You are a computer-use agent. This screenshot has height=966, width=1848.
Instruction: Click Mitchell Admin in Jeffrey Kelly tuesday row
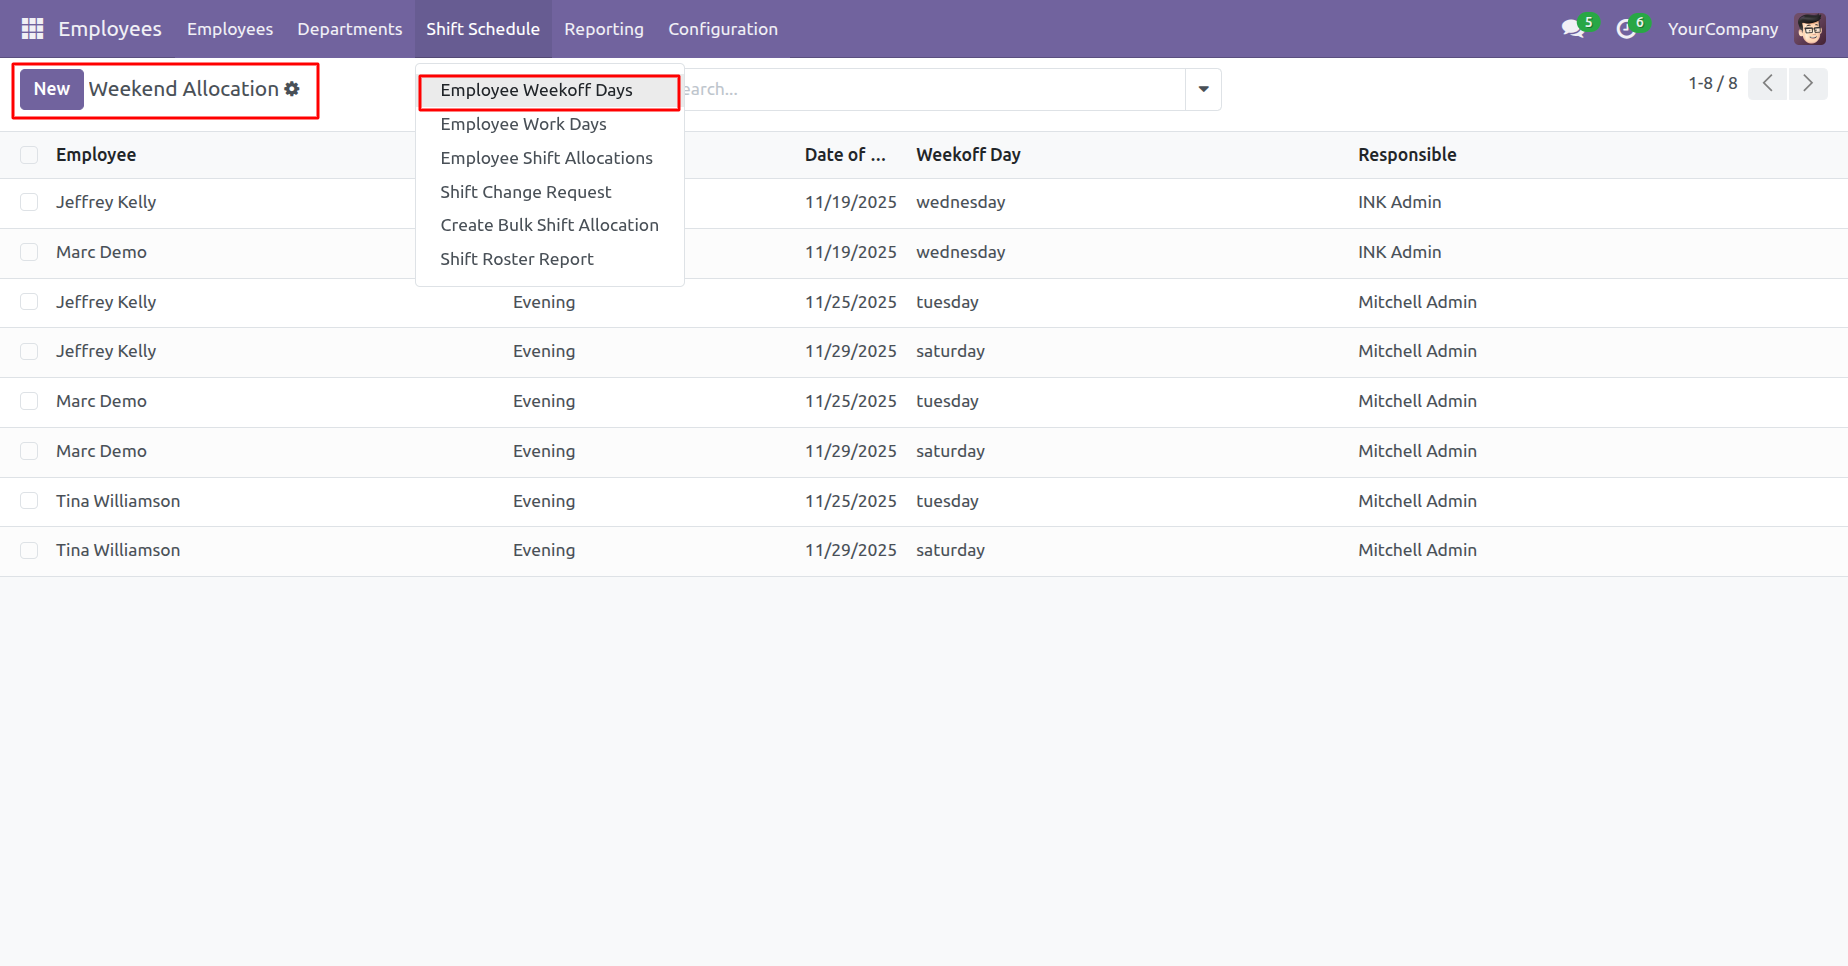(x=1417, y=302)
